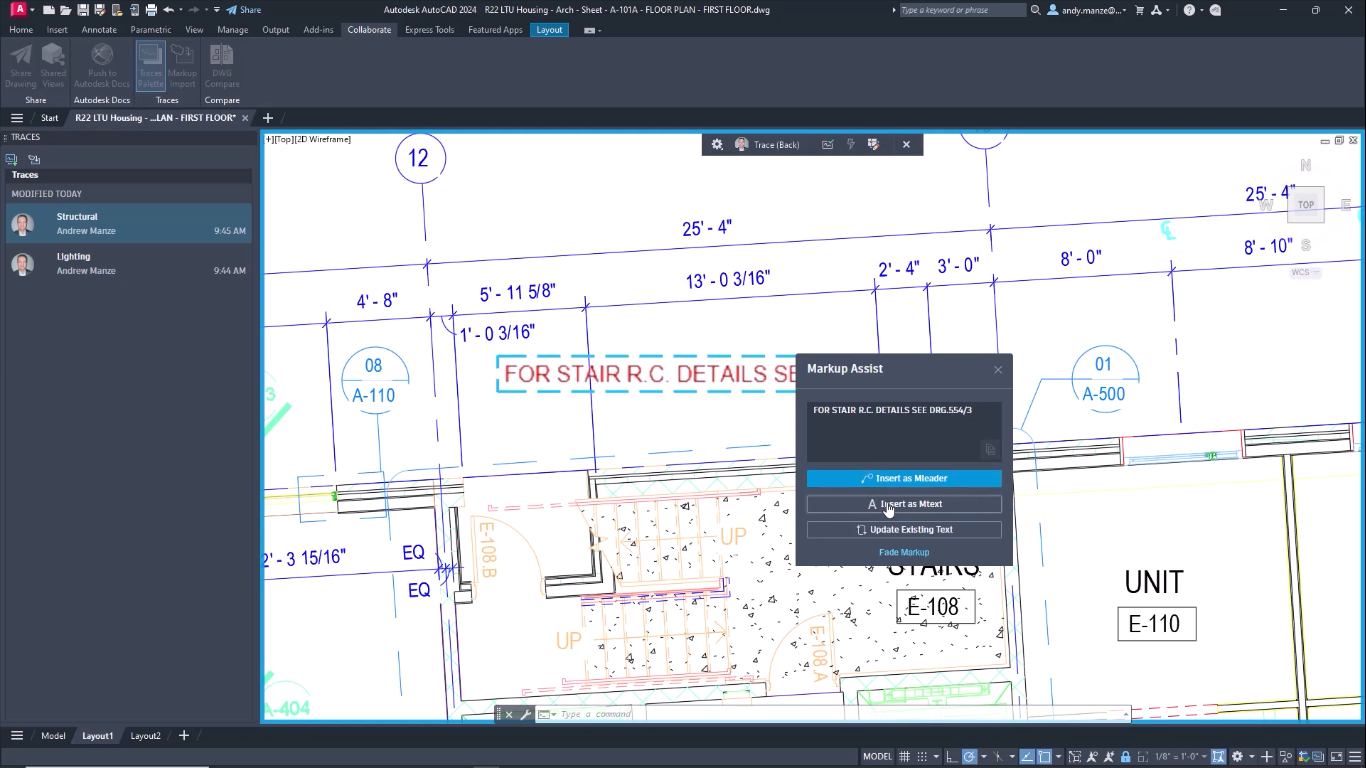Click the Markup Import ribbon icon
The height and width of the screenshot is (768, 1366).
[182, 66]
